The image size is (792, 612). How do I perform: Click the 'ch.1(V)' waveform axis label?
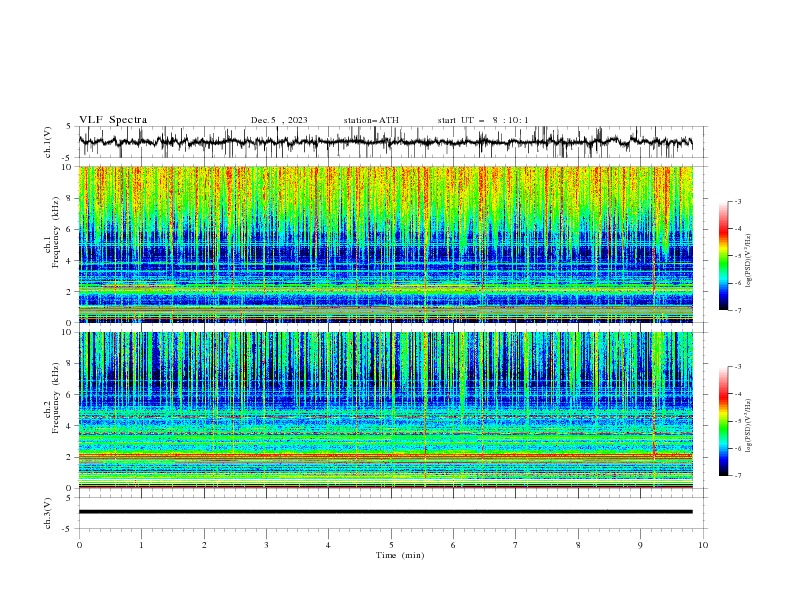(48, 142)
